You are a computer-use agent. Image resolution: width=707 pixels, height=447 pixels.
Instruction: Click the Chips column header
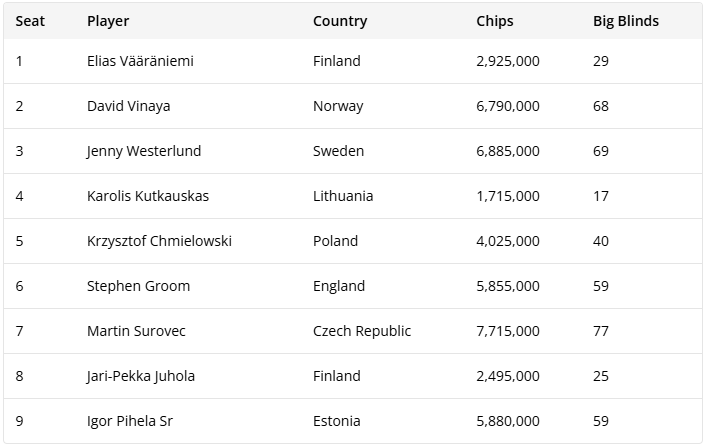coord(495,21)
